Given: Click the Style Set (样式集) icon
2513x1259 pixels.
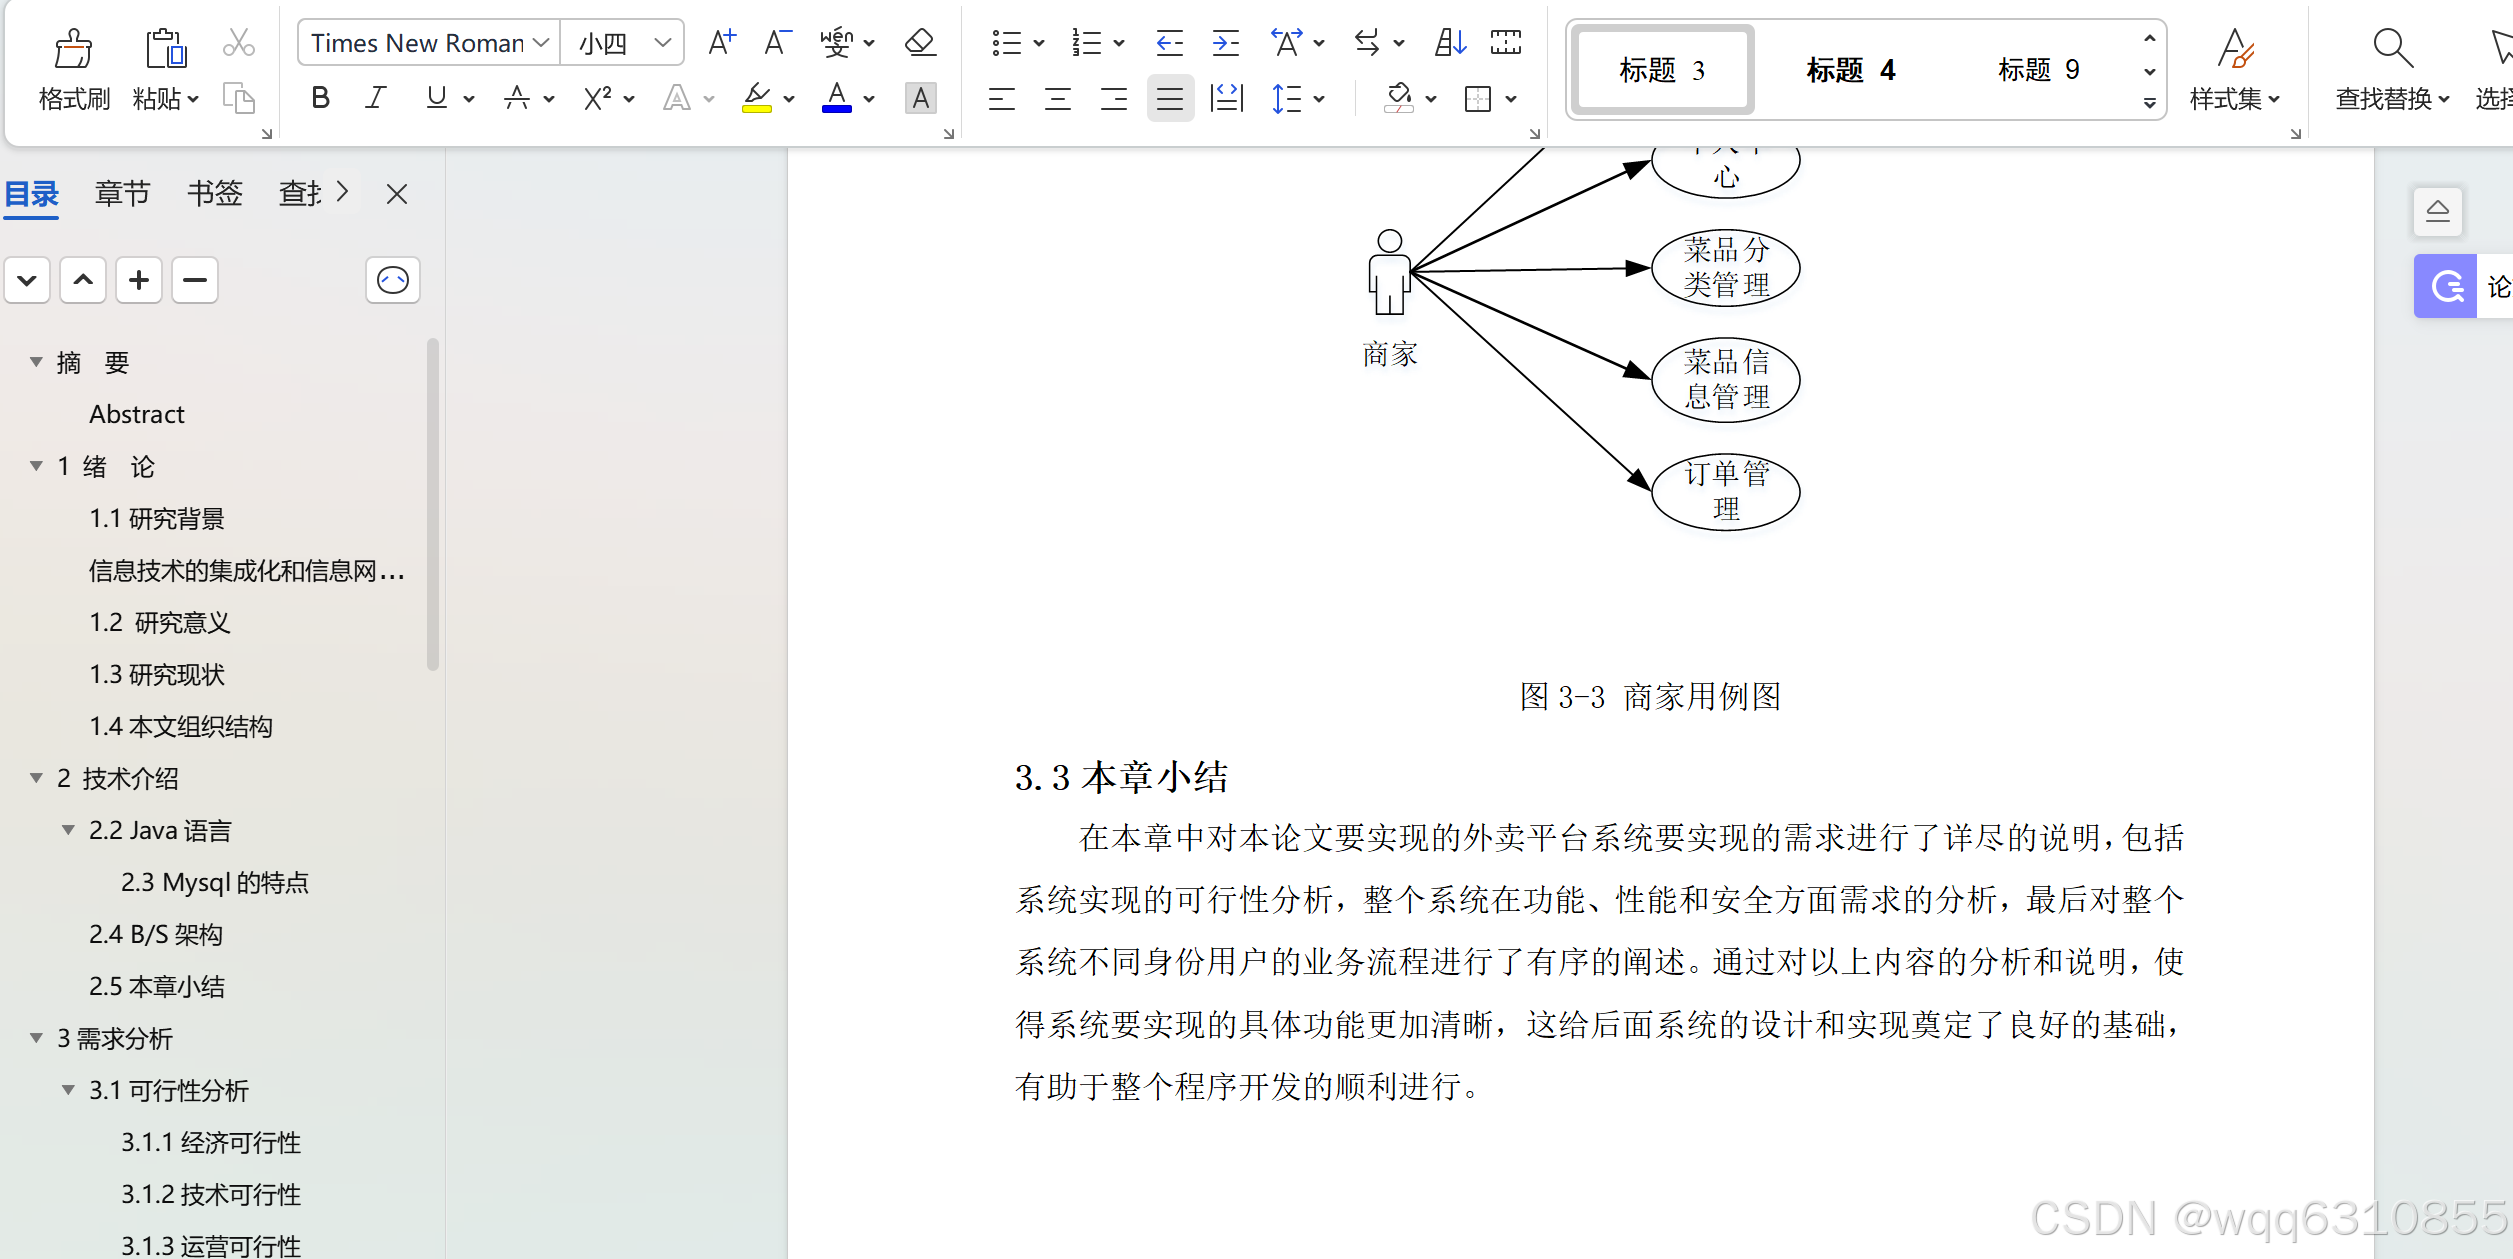Looking at the screenshot, I should (x=2235, y=48).
